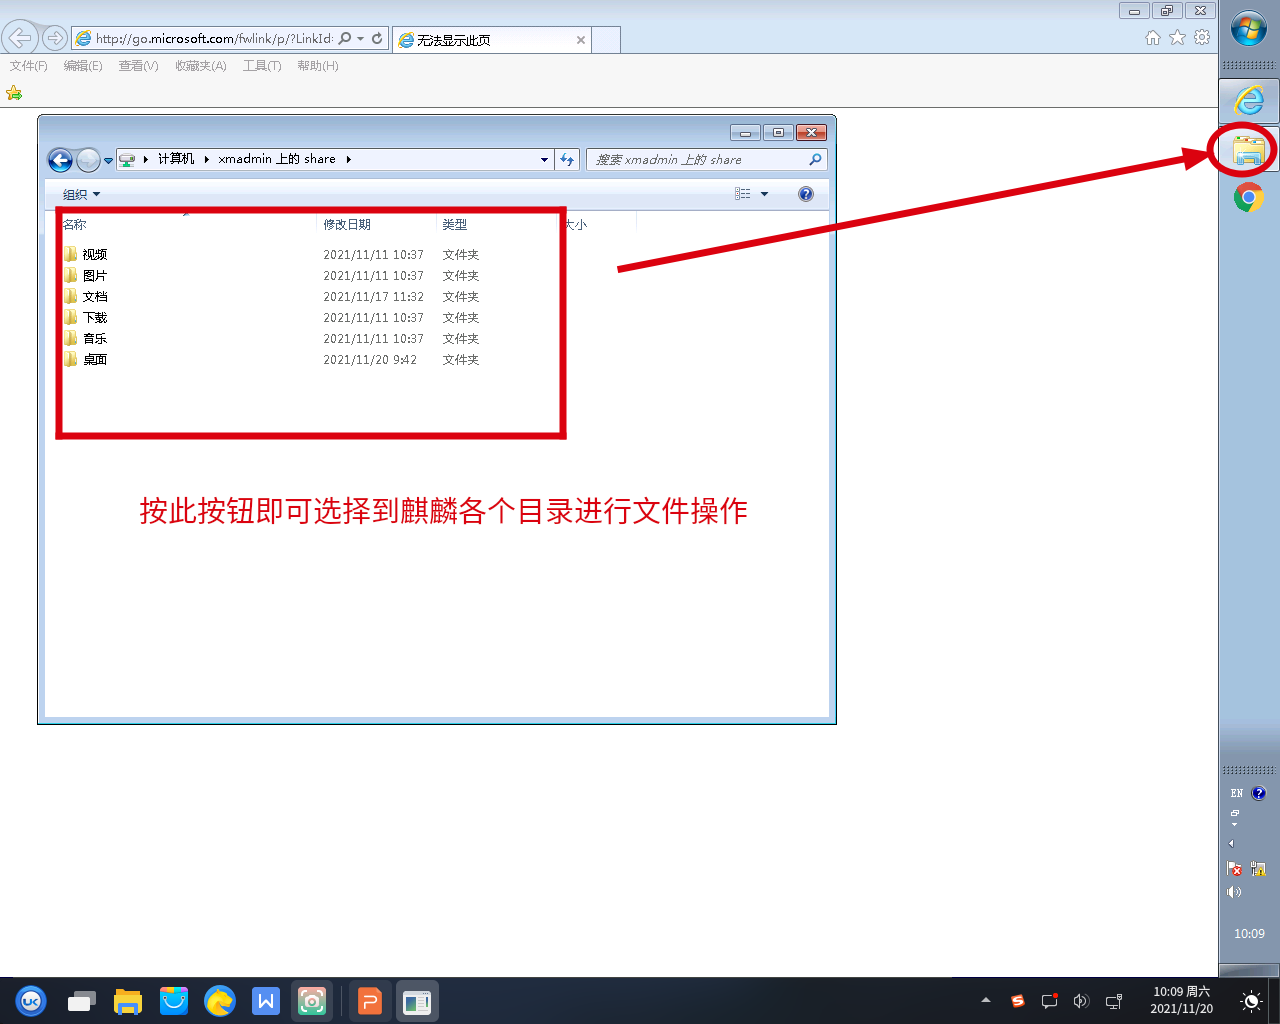The image size is (1280, 1024).
Task: Click the Windows tray volume speaker icon
Action: point(1234,892)
